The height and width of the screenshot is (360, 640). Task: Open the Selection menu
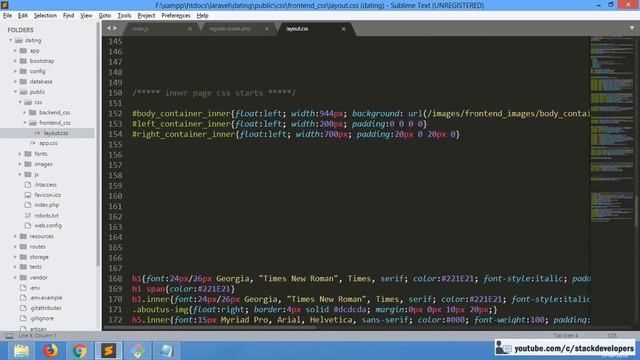[x=45, y=16]
